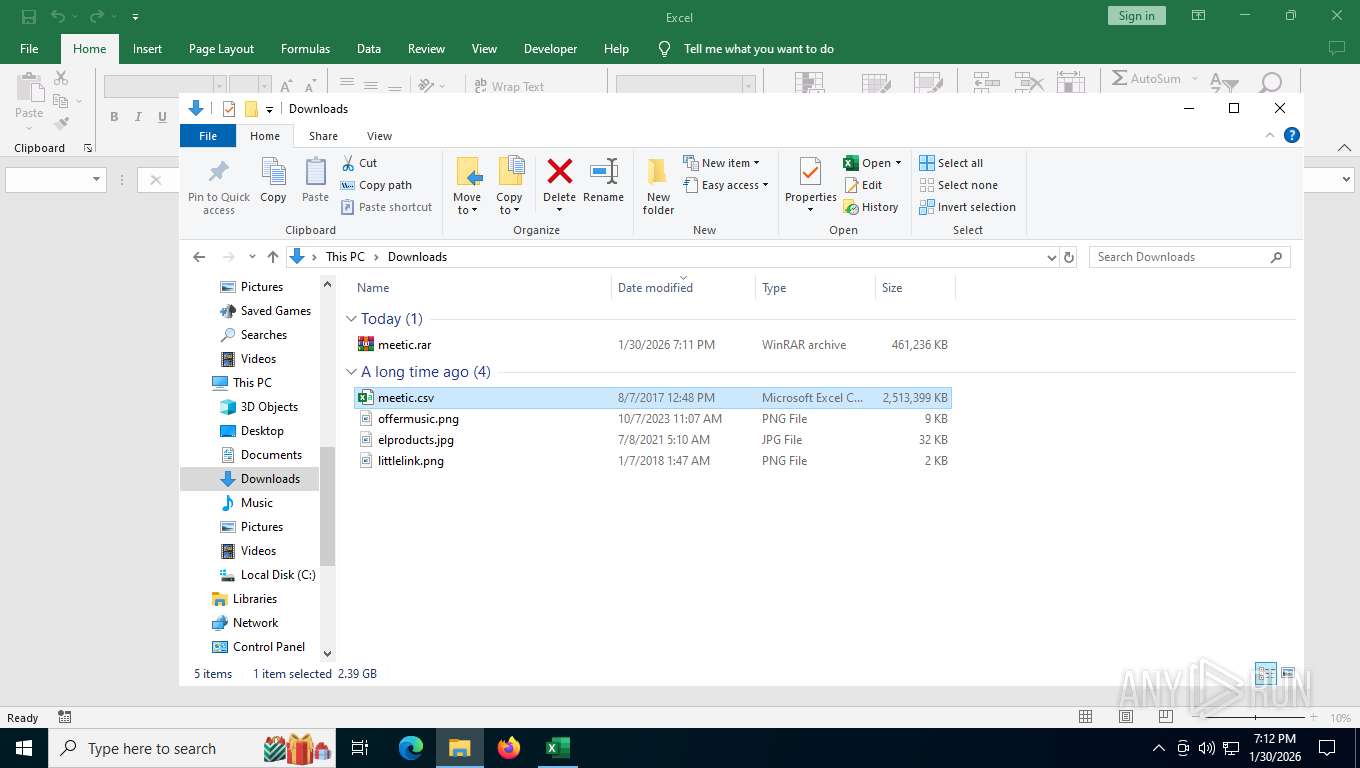Click Select none command
This screenshot has width=1360, height=768.
(x=958, y=185)
